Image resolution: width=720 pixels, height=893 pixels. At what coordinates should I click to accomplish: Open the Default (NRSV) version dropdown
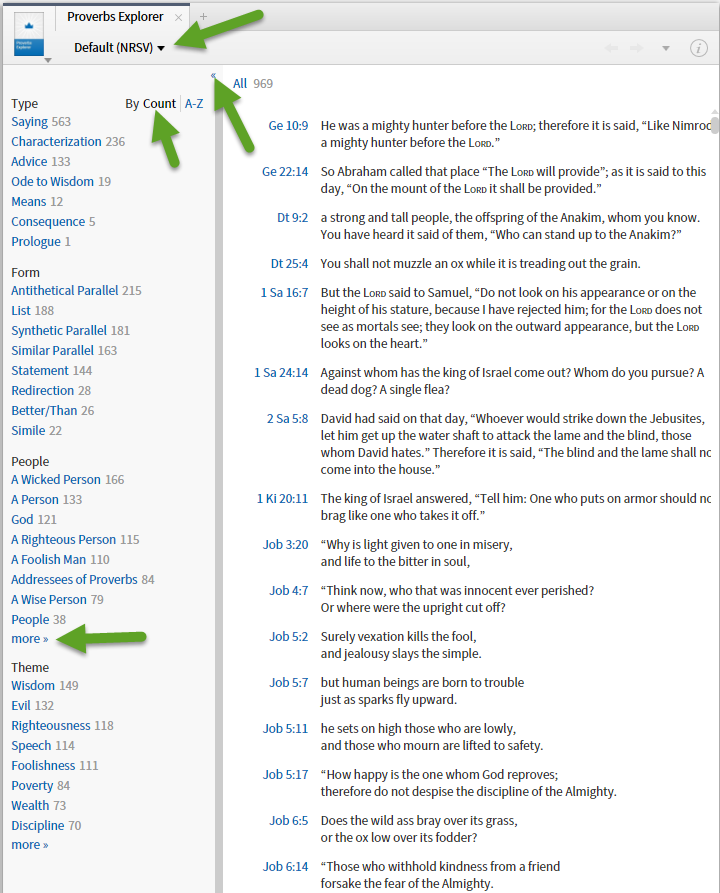pos(119,48)
